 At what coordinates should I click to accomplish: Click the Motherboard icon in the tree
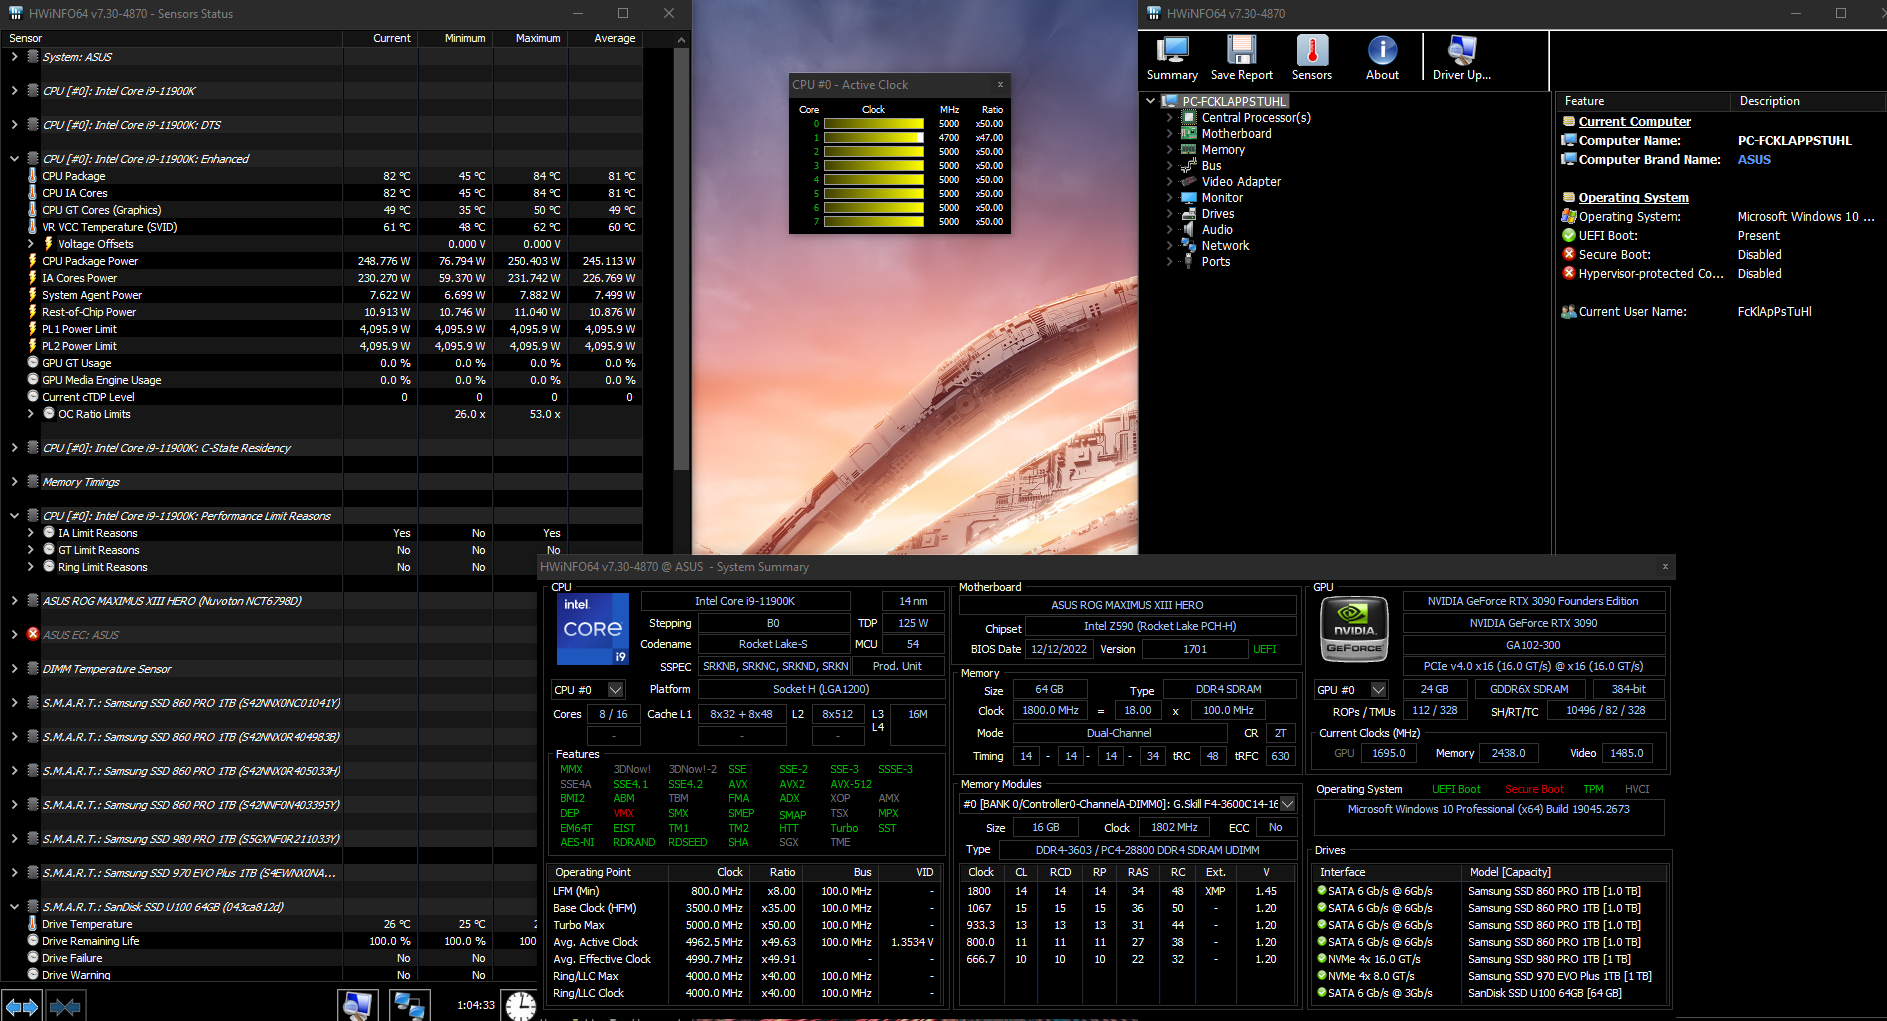point(1189,133)
